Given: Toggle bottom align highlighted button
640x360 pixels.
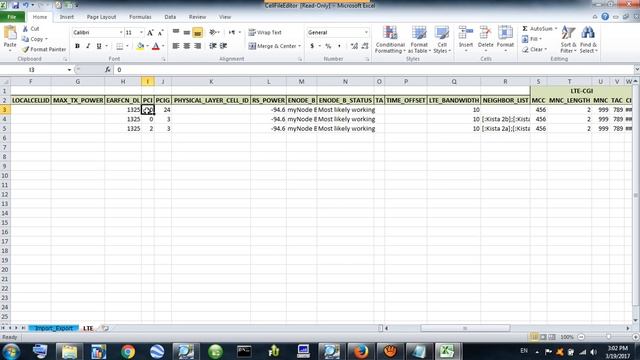Looking at the screenshot, I should 198,32.
